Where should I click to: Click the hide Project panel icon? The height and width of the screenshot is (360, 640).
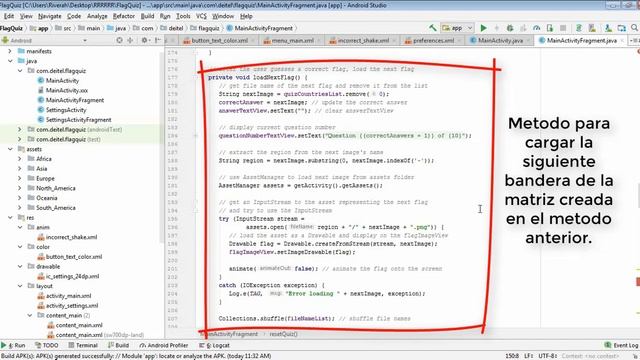pyautogui.click(x=158, y=40)
